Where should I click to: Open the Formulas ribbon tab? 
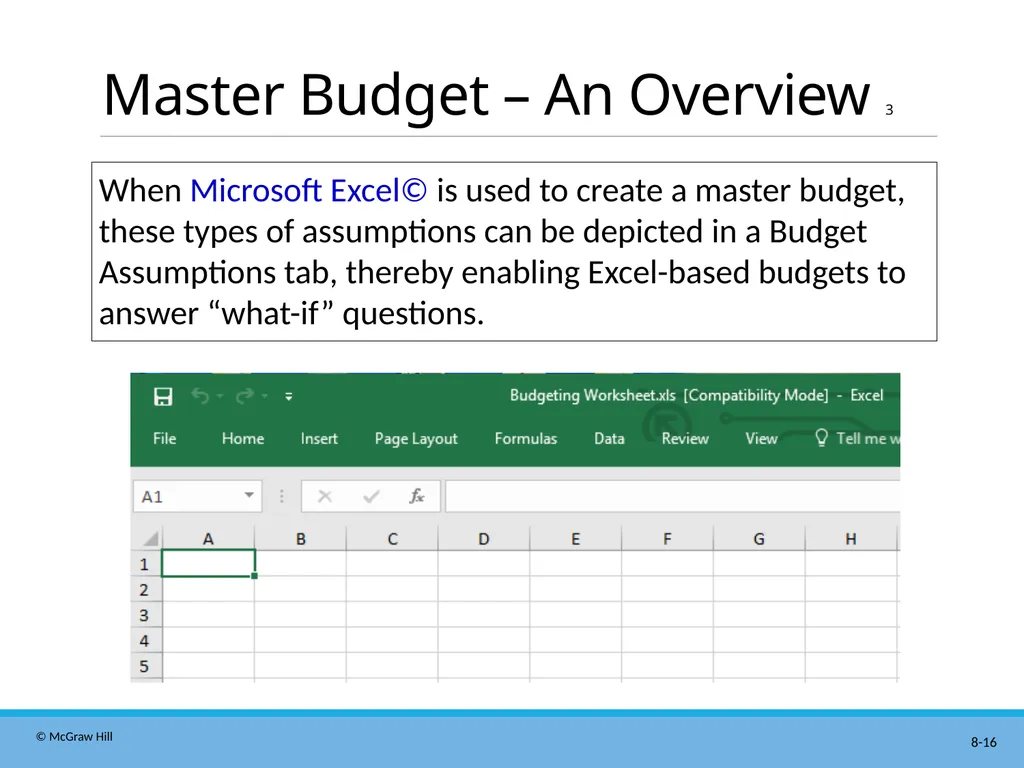tap(526, 438)
